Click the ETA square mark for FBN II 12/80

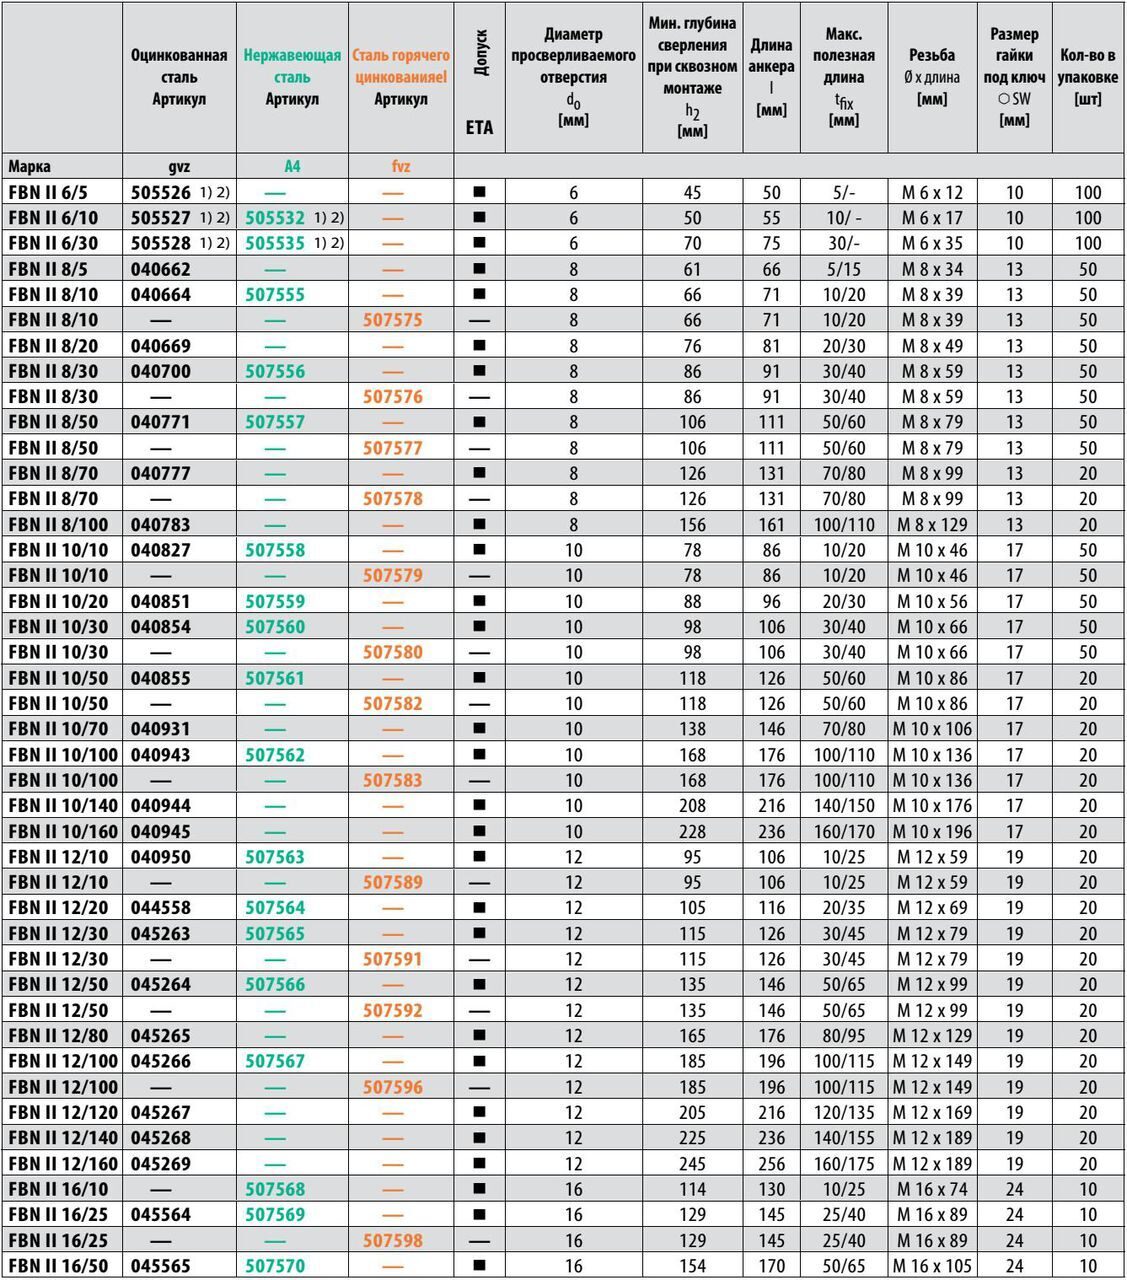[479, 1036]
